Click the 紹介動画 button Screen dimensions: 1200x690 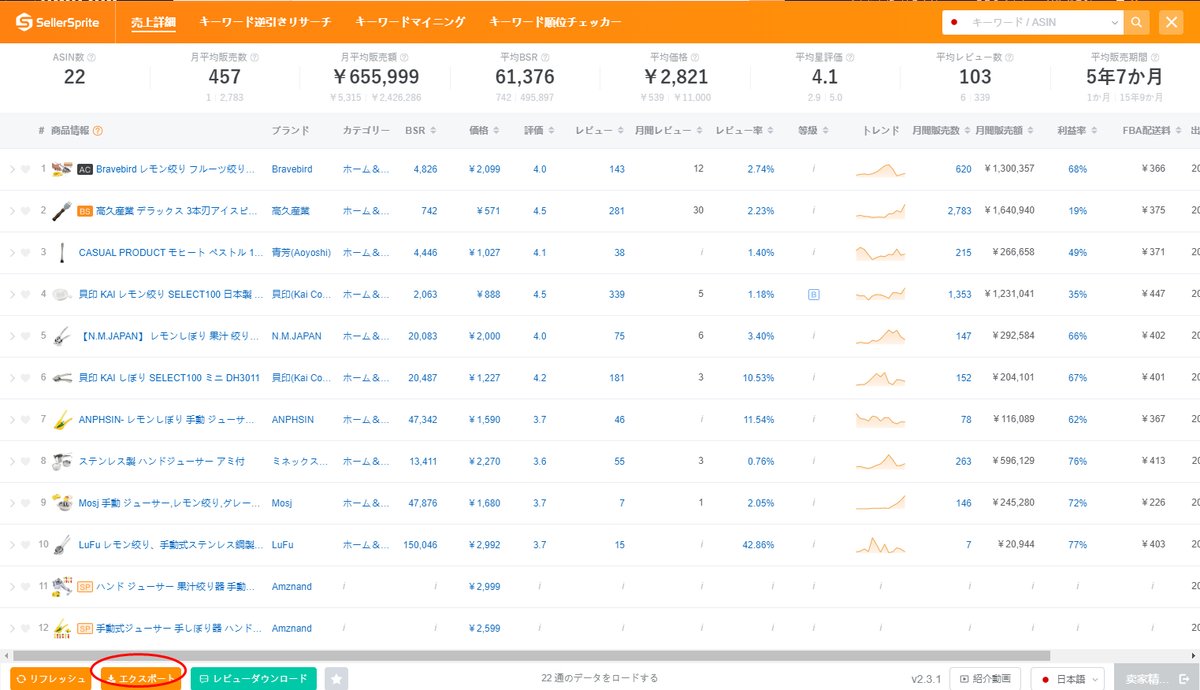click(x=985, y=679)
